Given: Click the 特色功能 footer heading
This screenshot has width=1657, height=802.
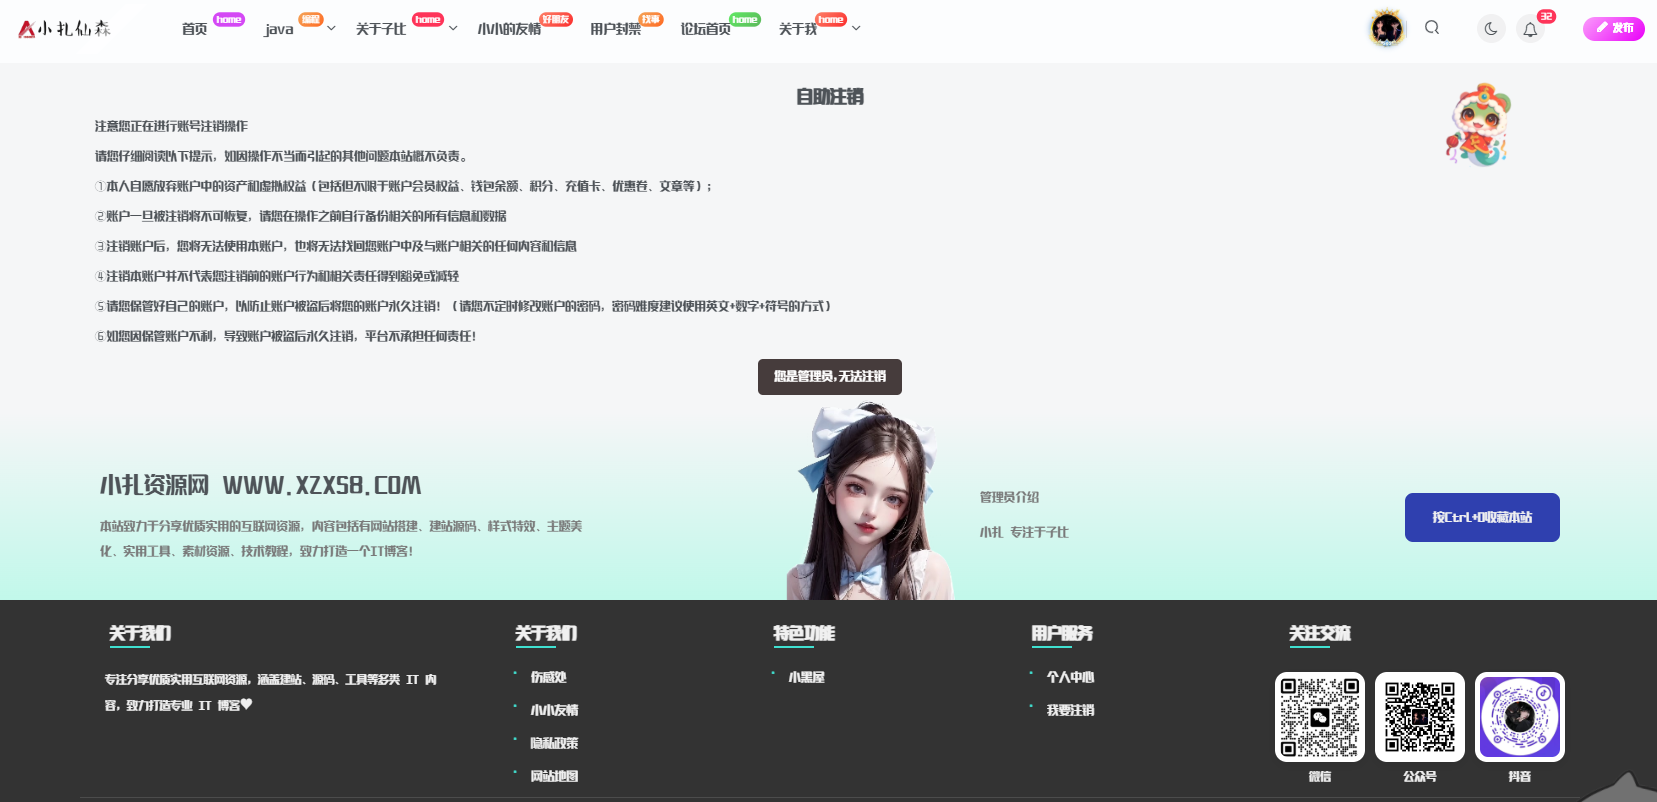Looking at the screenshot, I should point(804,633).
